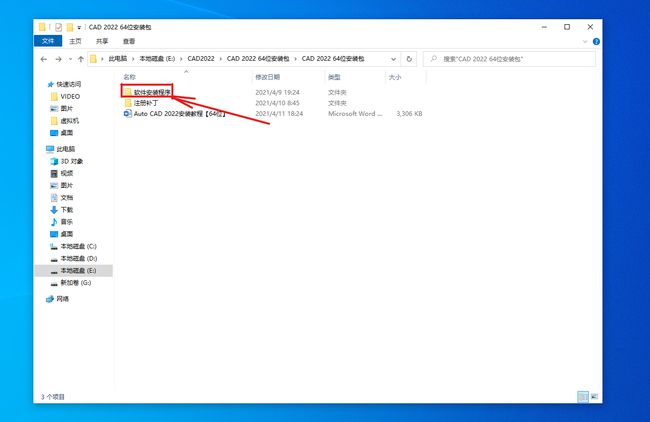Click the search box for CAD 2022 64位安装包
The height and width of the screenshot is (422, 650).
coord(509,59)
